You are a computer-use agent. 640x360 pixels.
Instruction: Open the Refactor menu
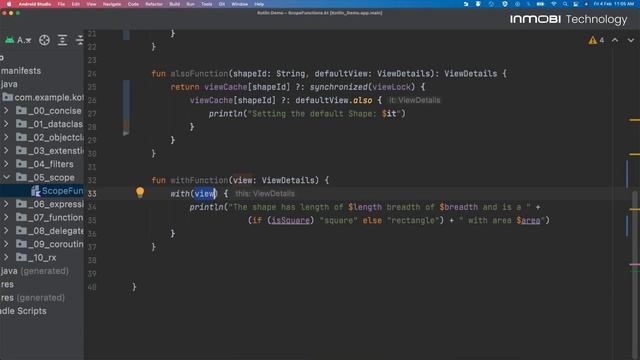(154, 4)
